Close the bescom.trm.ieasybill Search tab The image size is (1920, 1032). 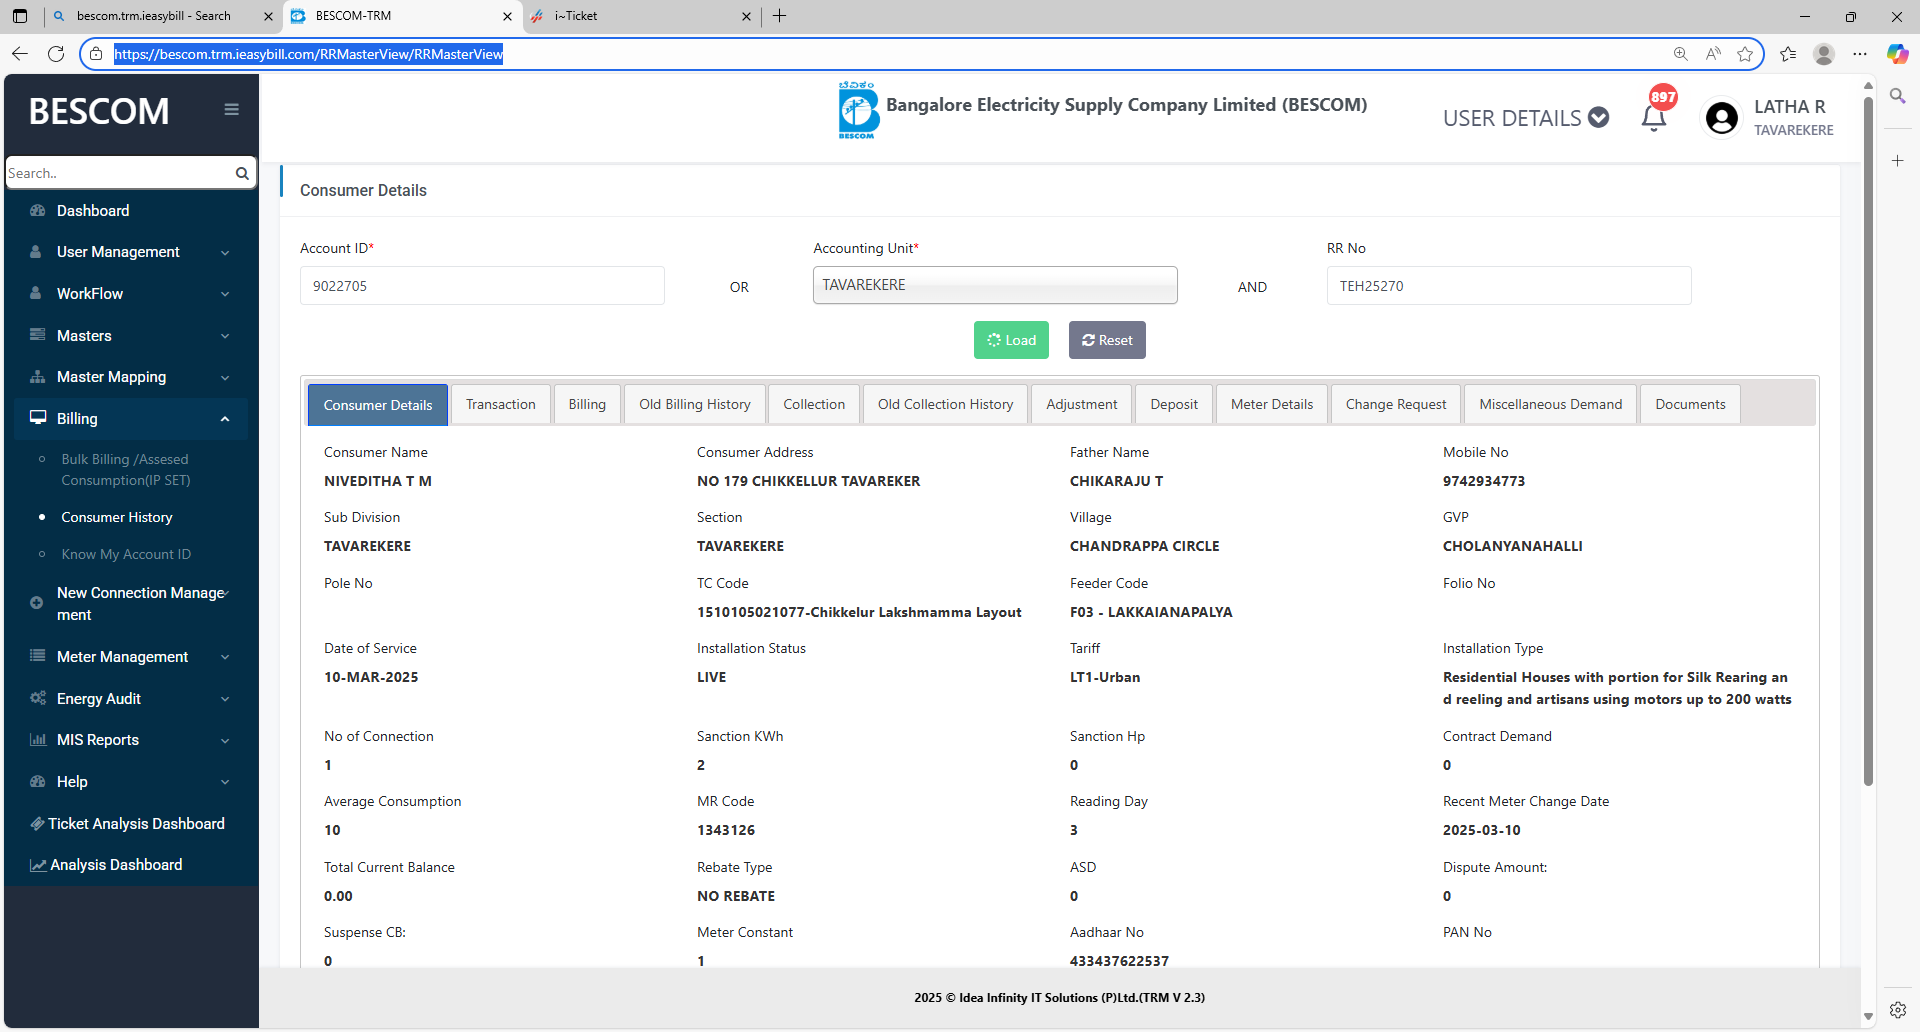pyautogui.click(x=268, y=16)
